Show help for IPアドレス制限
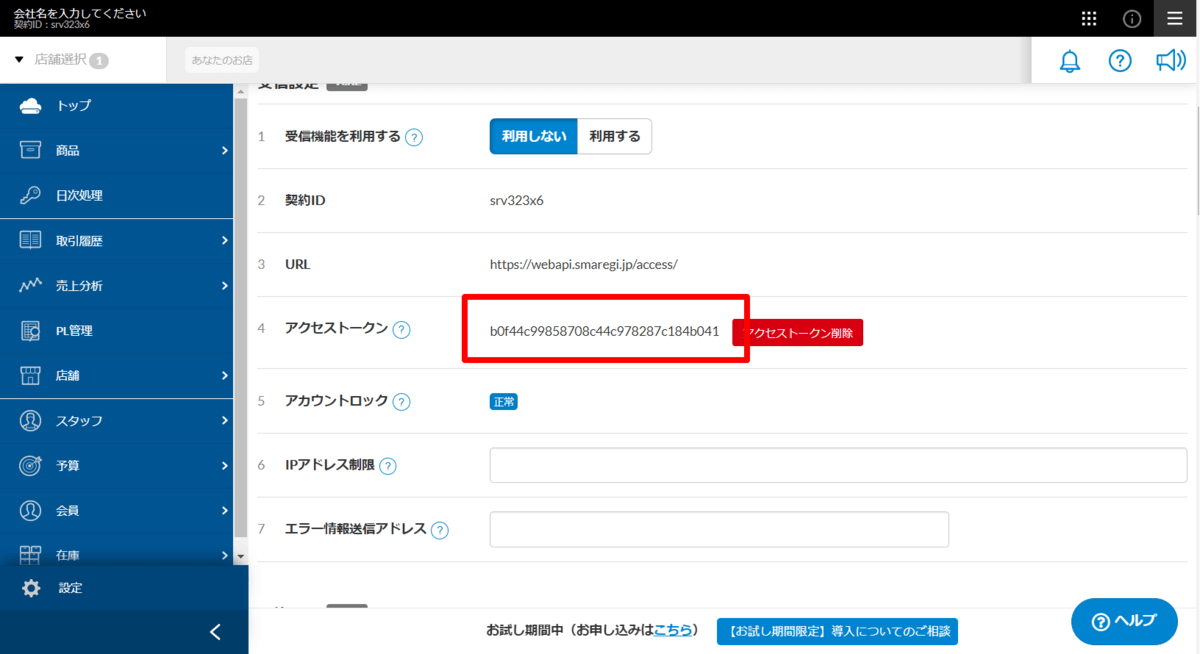The width and height of the screenshot is (1200, 654). click(388, 466)
